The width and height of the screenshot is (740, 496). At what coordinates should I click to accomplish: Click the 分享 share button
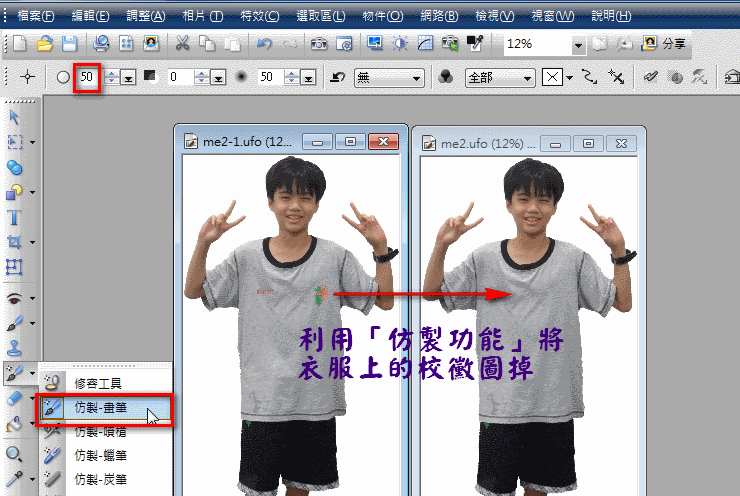(663, 44)
